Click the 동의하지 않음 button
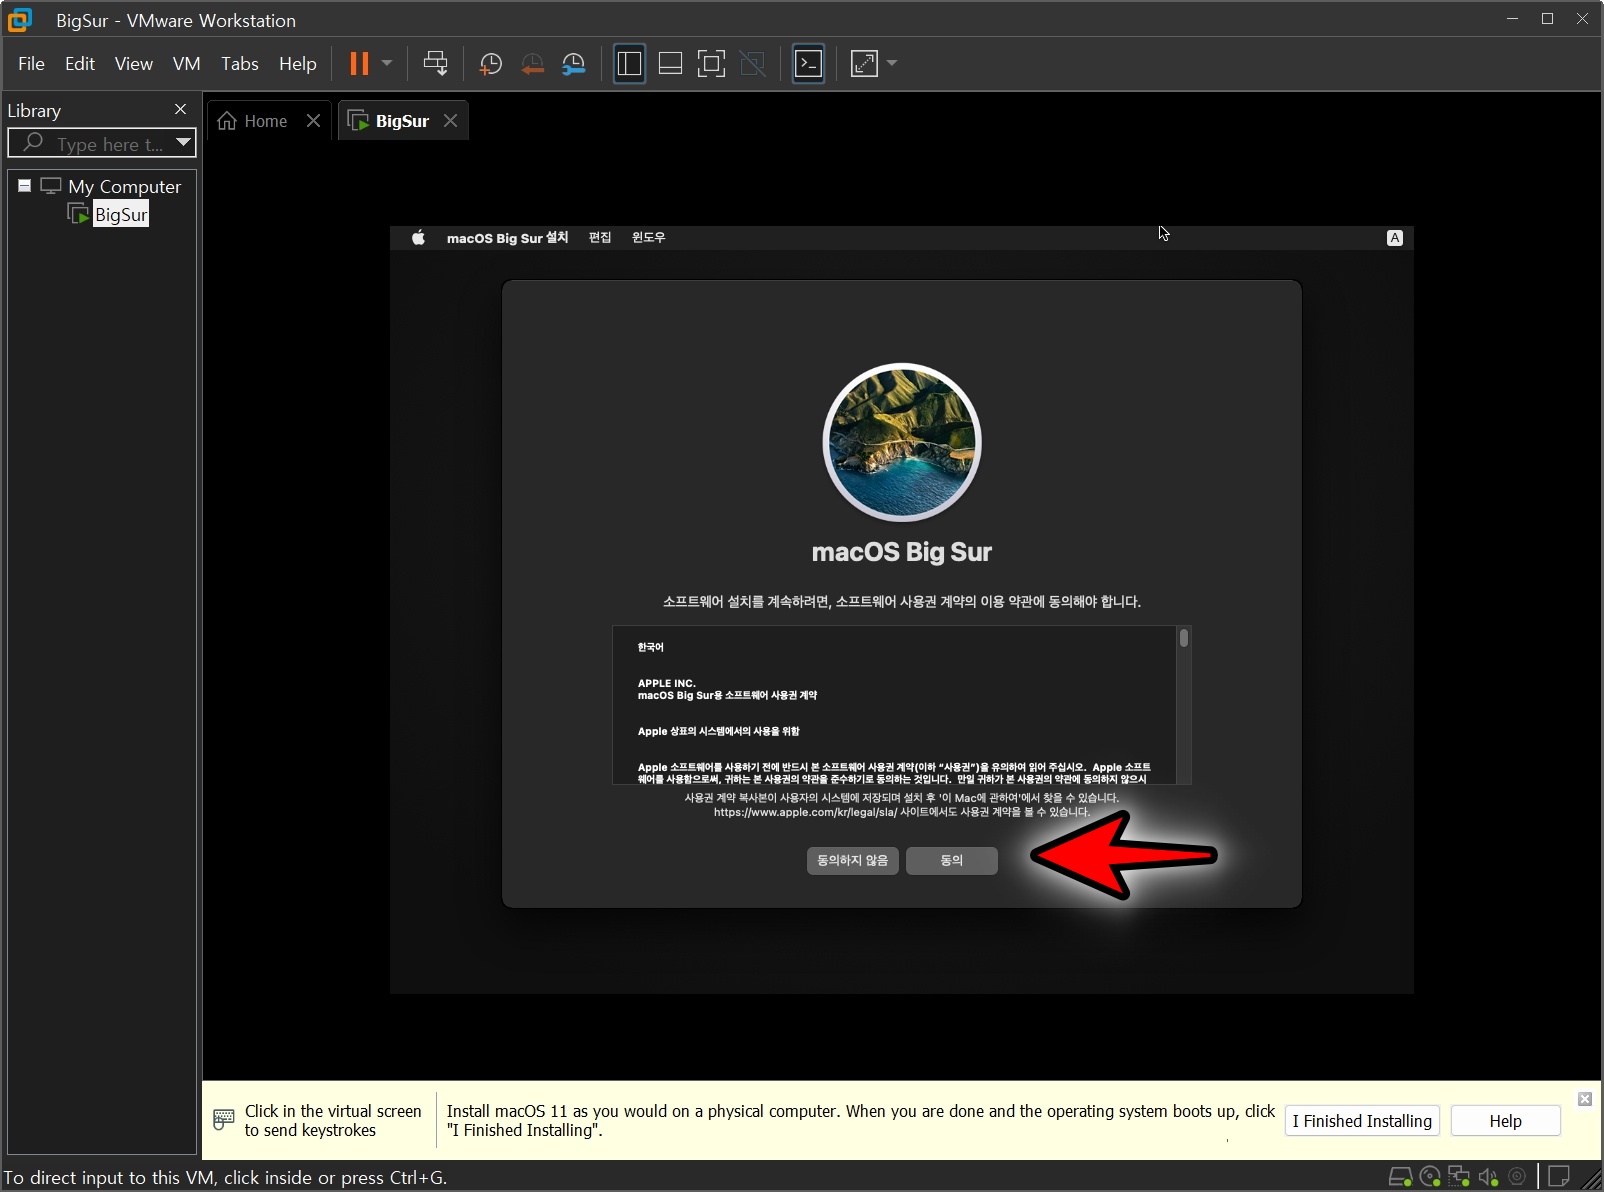This screenshot has width=1604, height=1192. point(853,861)
